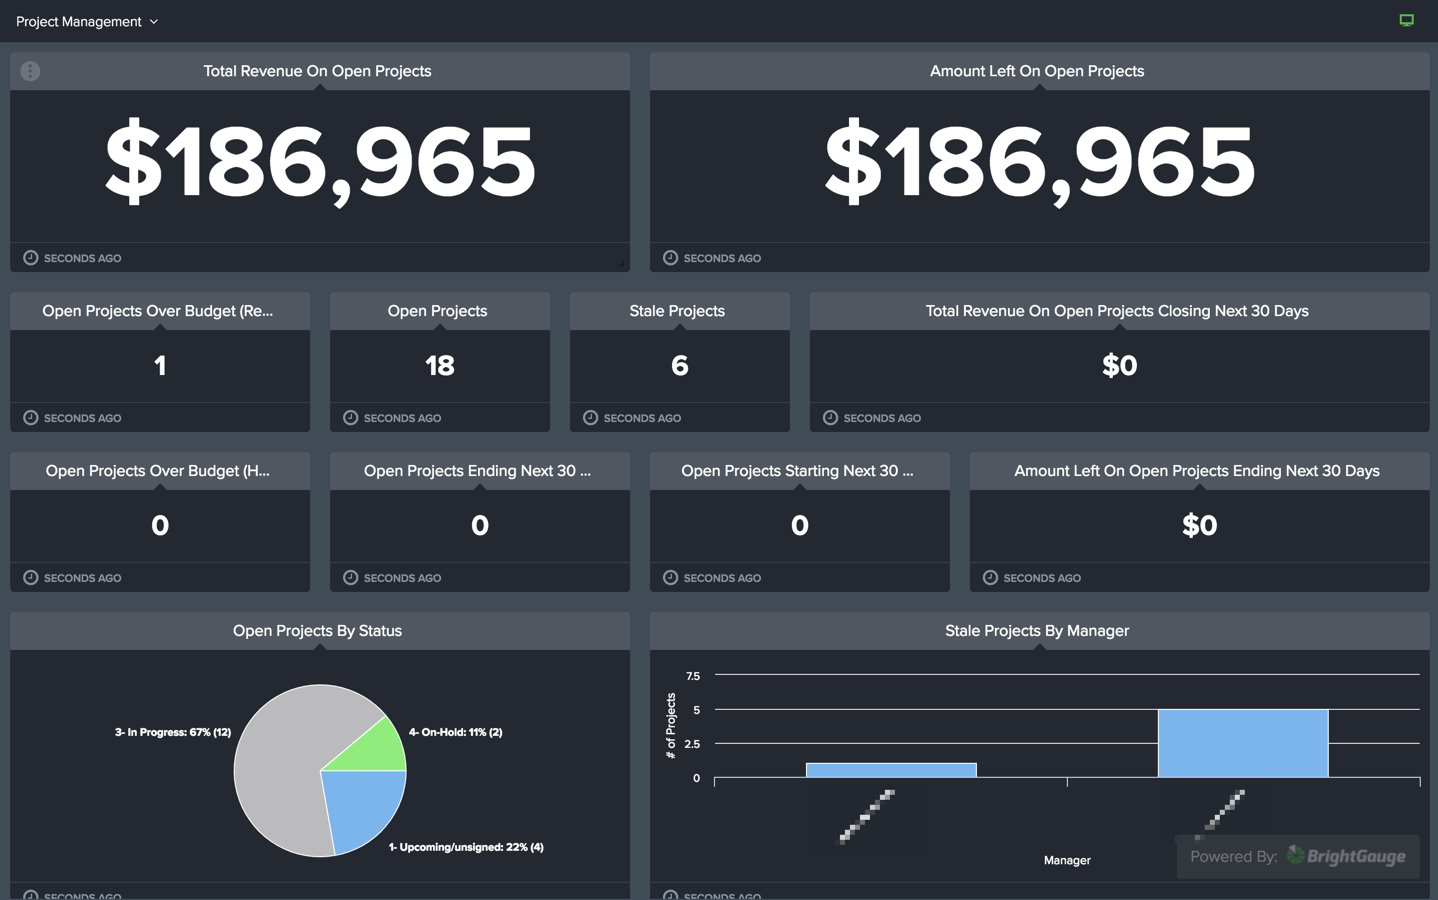Click the short bar in Stale Projects By Manager
This screenshot has width=1438, height=900.
click(890, 770)
